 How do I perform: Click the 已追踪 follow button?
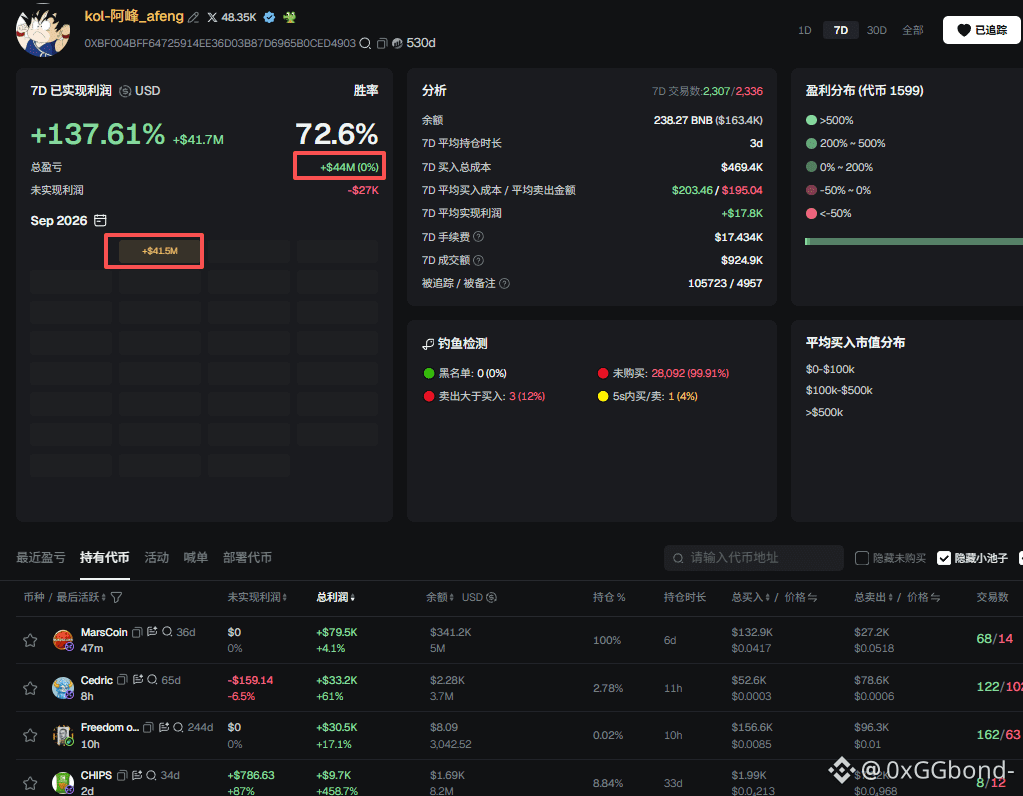pos(982,30)
